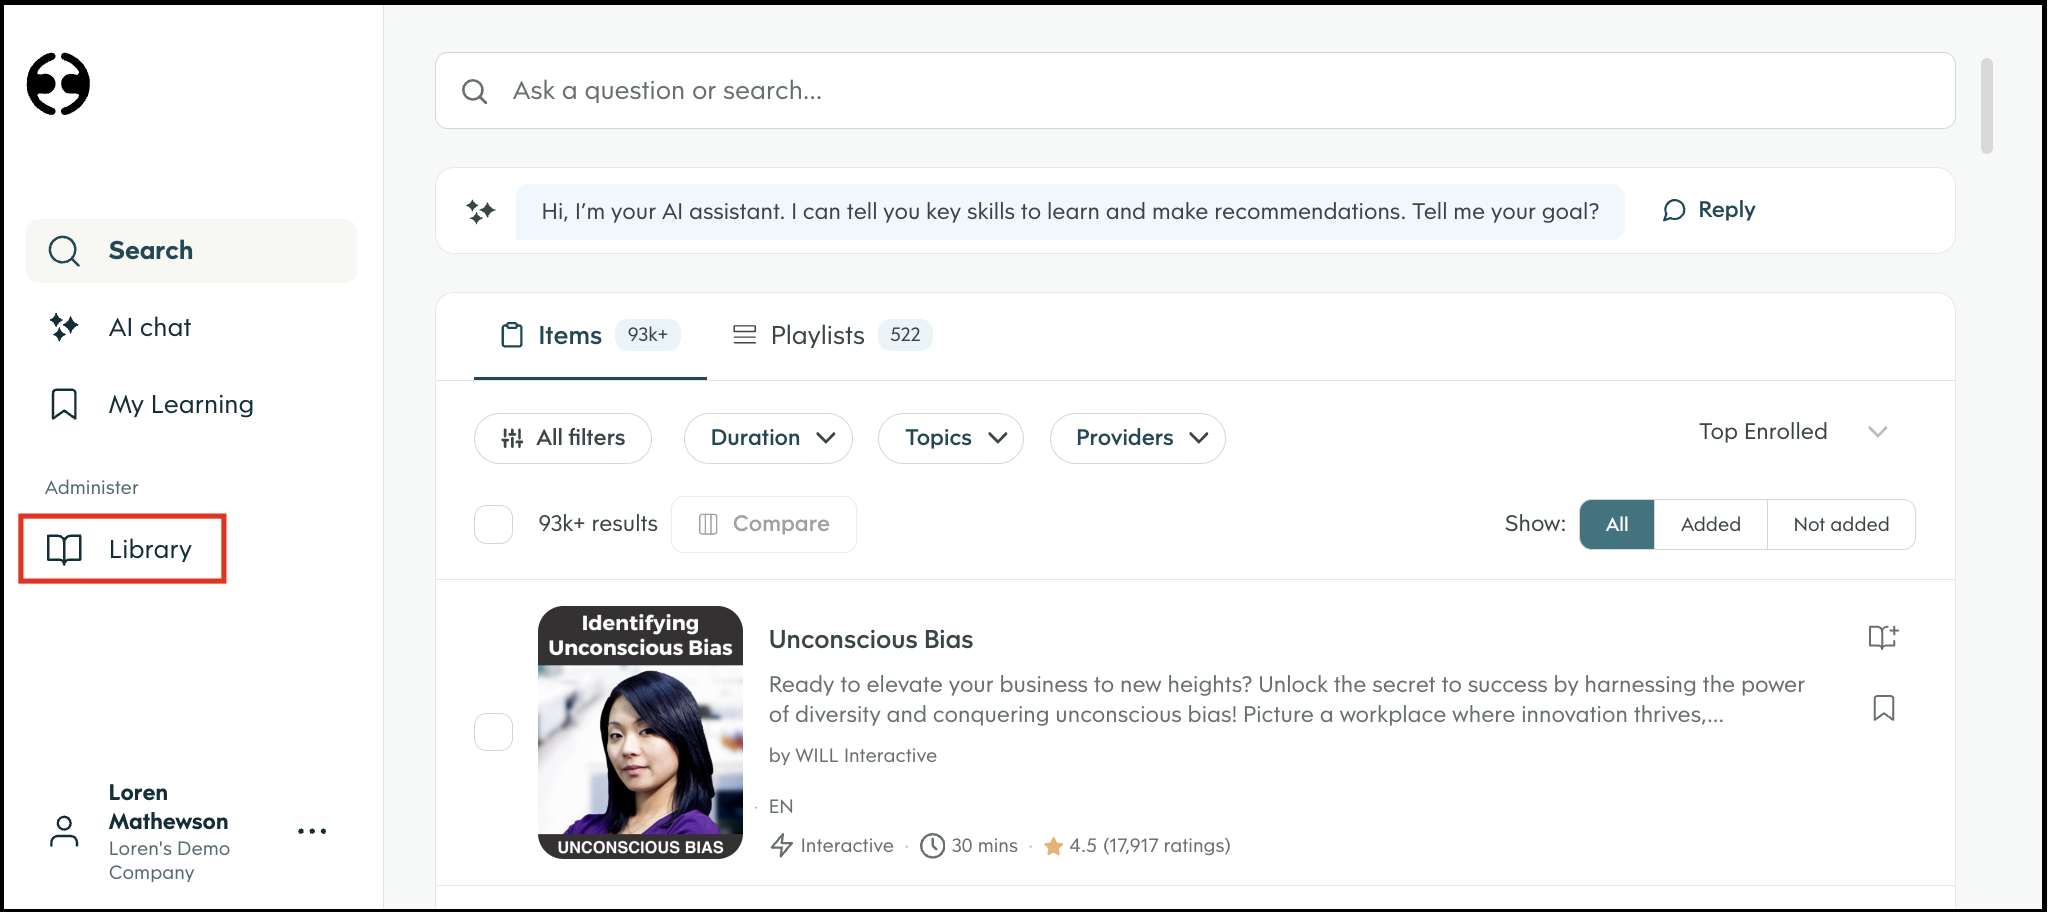Viewport: 2048px width, 912px height.
Task: Click the 93k+ results count
Action: tap(598, 524)
